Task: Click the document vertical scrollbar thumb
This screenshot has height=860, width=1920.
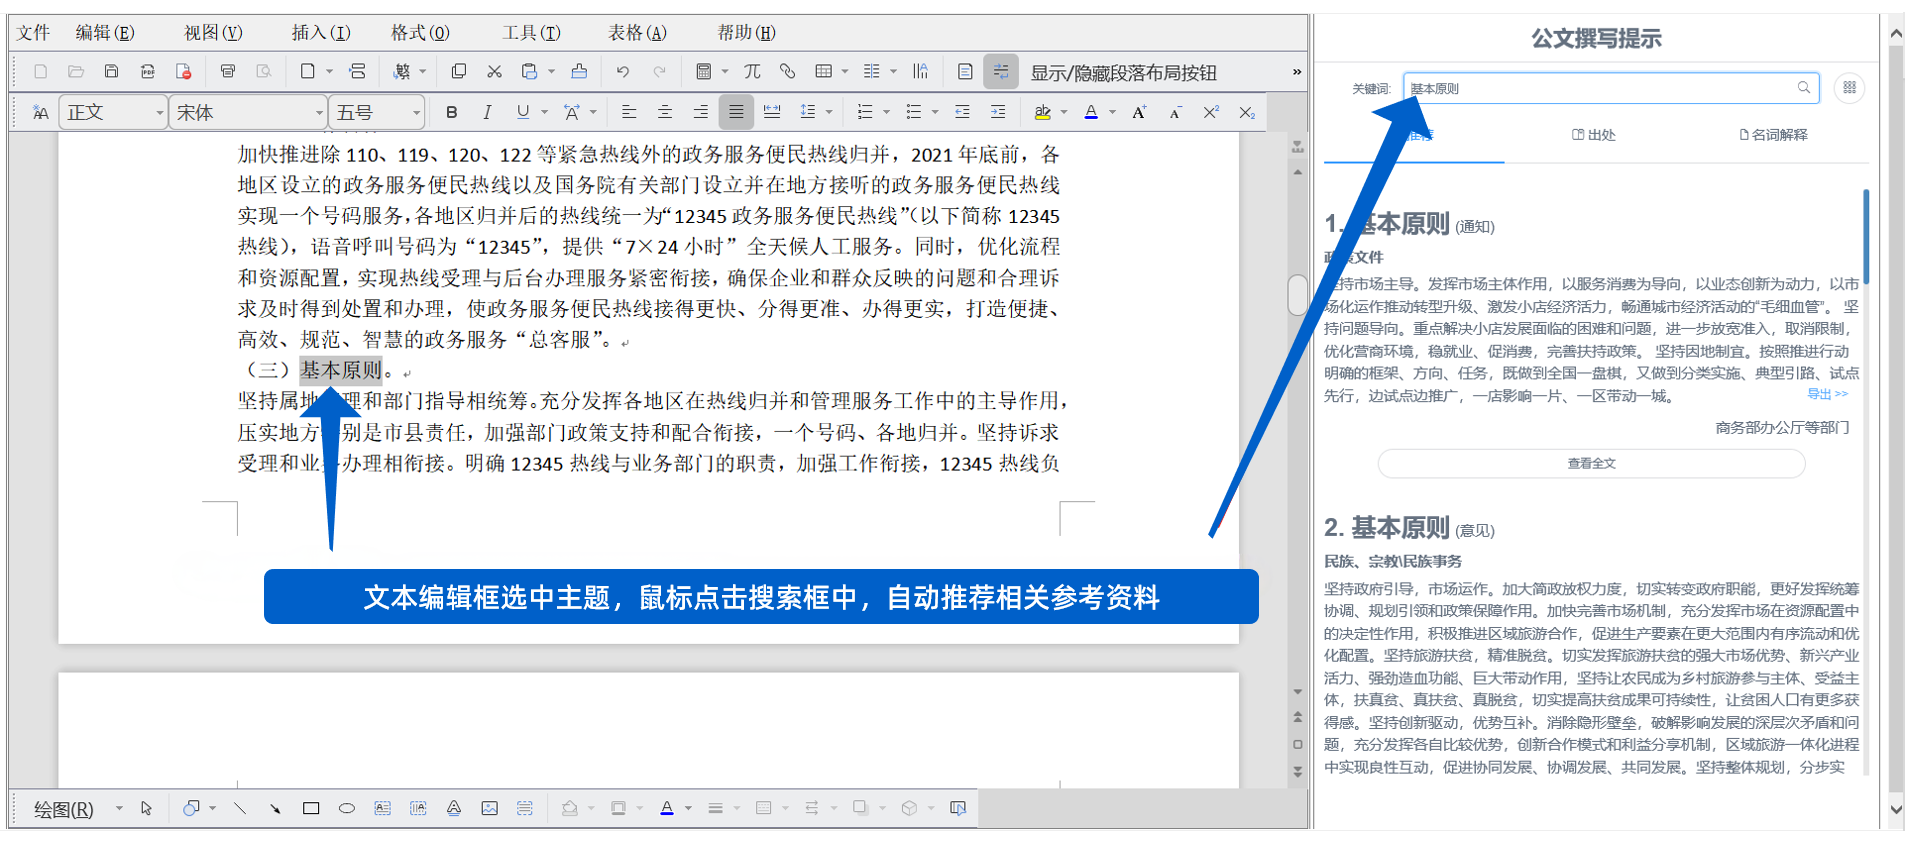Action: (1297, 295)
